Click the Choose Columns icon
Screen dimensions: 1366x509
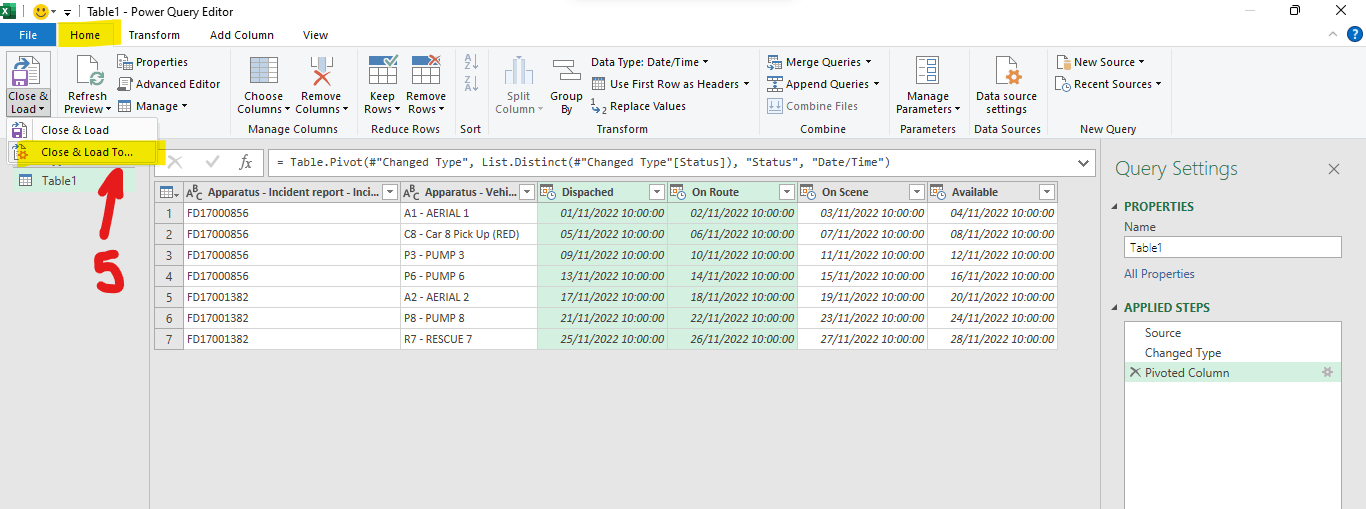click(x=264, y=72)
